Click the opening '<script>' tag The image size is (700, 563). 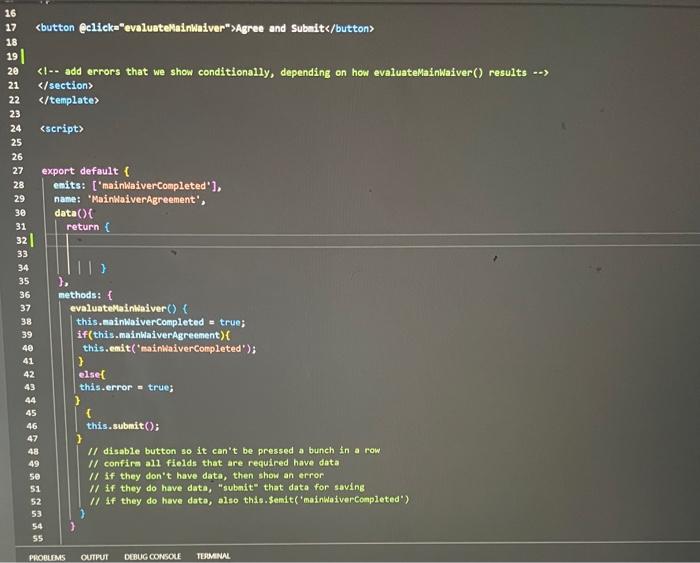(x=62, y=129)
